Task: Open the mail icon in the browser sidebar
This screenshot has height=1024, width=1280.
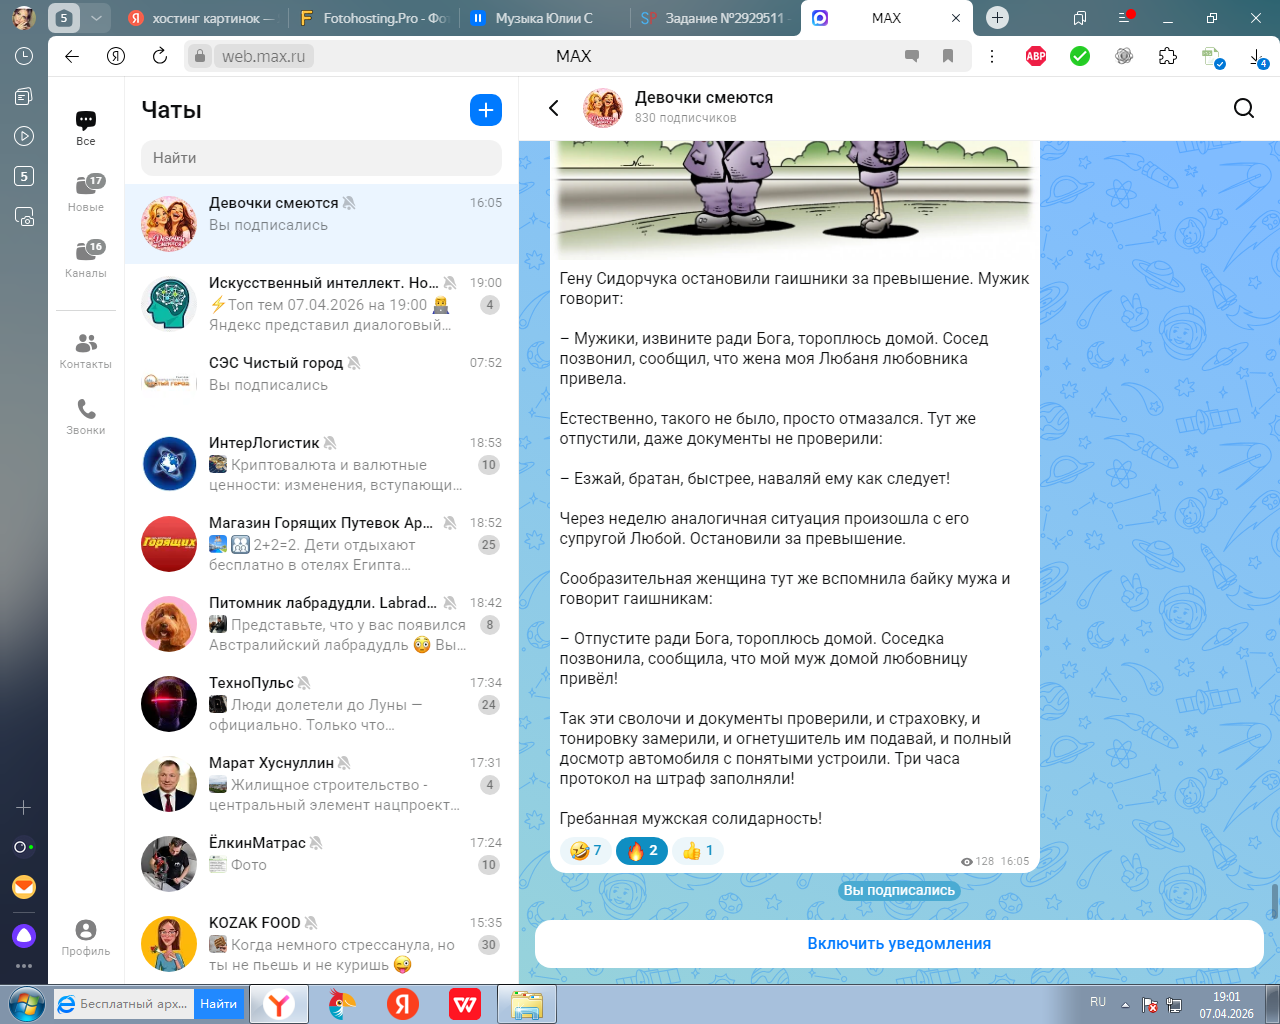Action: (24, 887)
